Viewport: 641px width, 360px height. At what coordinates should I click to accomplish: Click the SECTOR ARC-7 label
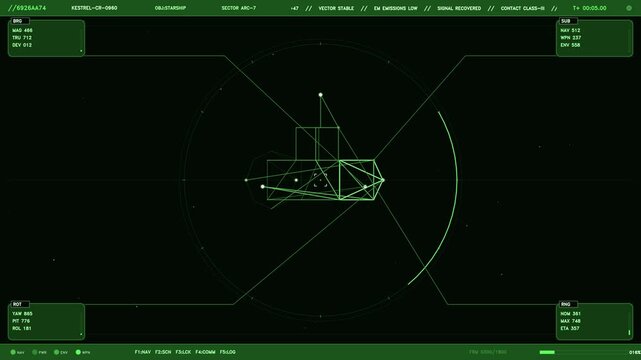(239, 8)
